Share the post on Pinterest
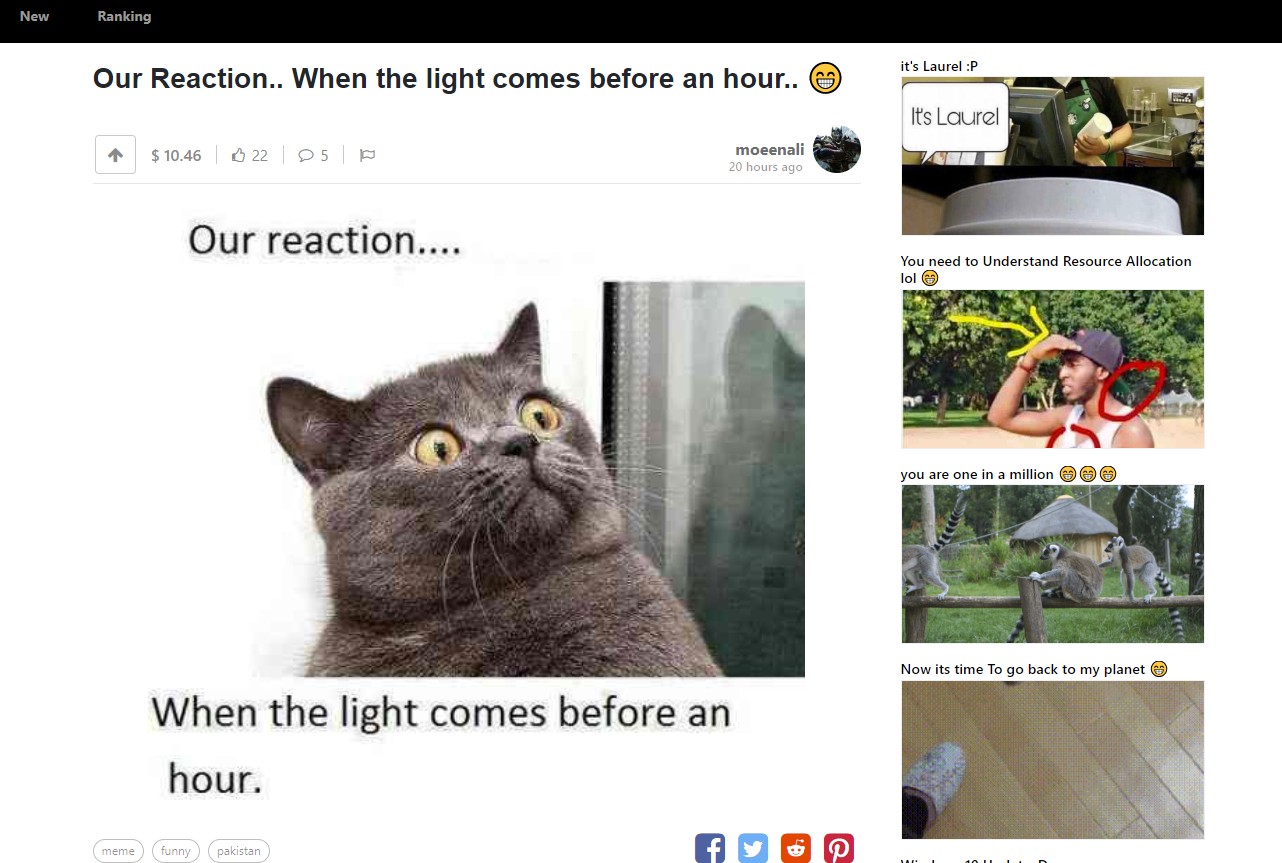This screenshot has width=1282, height=863. (839, 848)
